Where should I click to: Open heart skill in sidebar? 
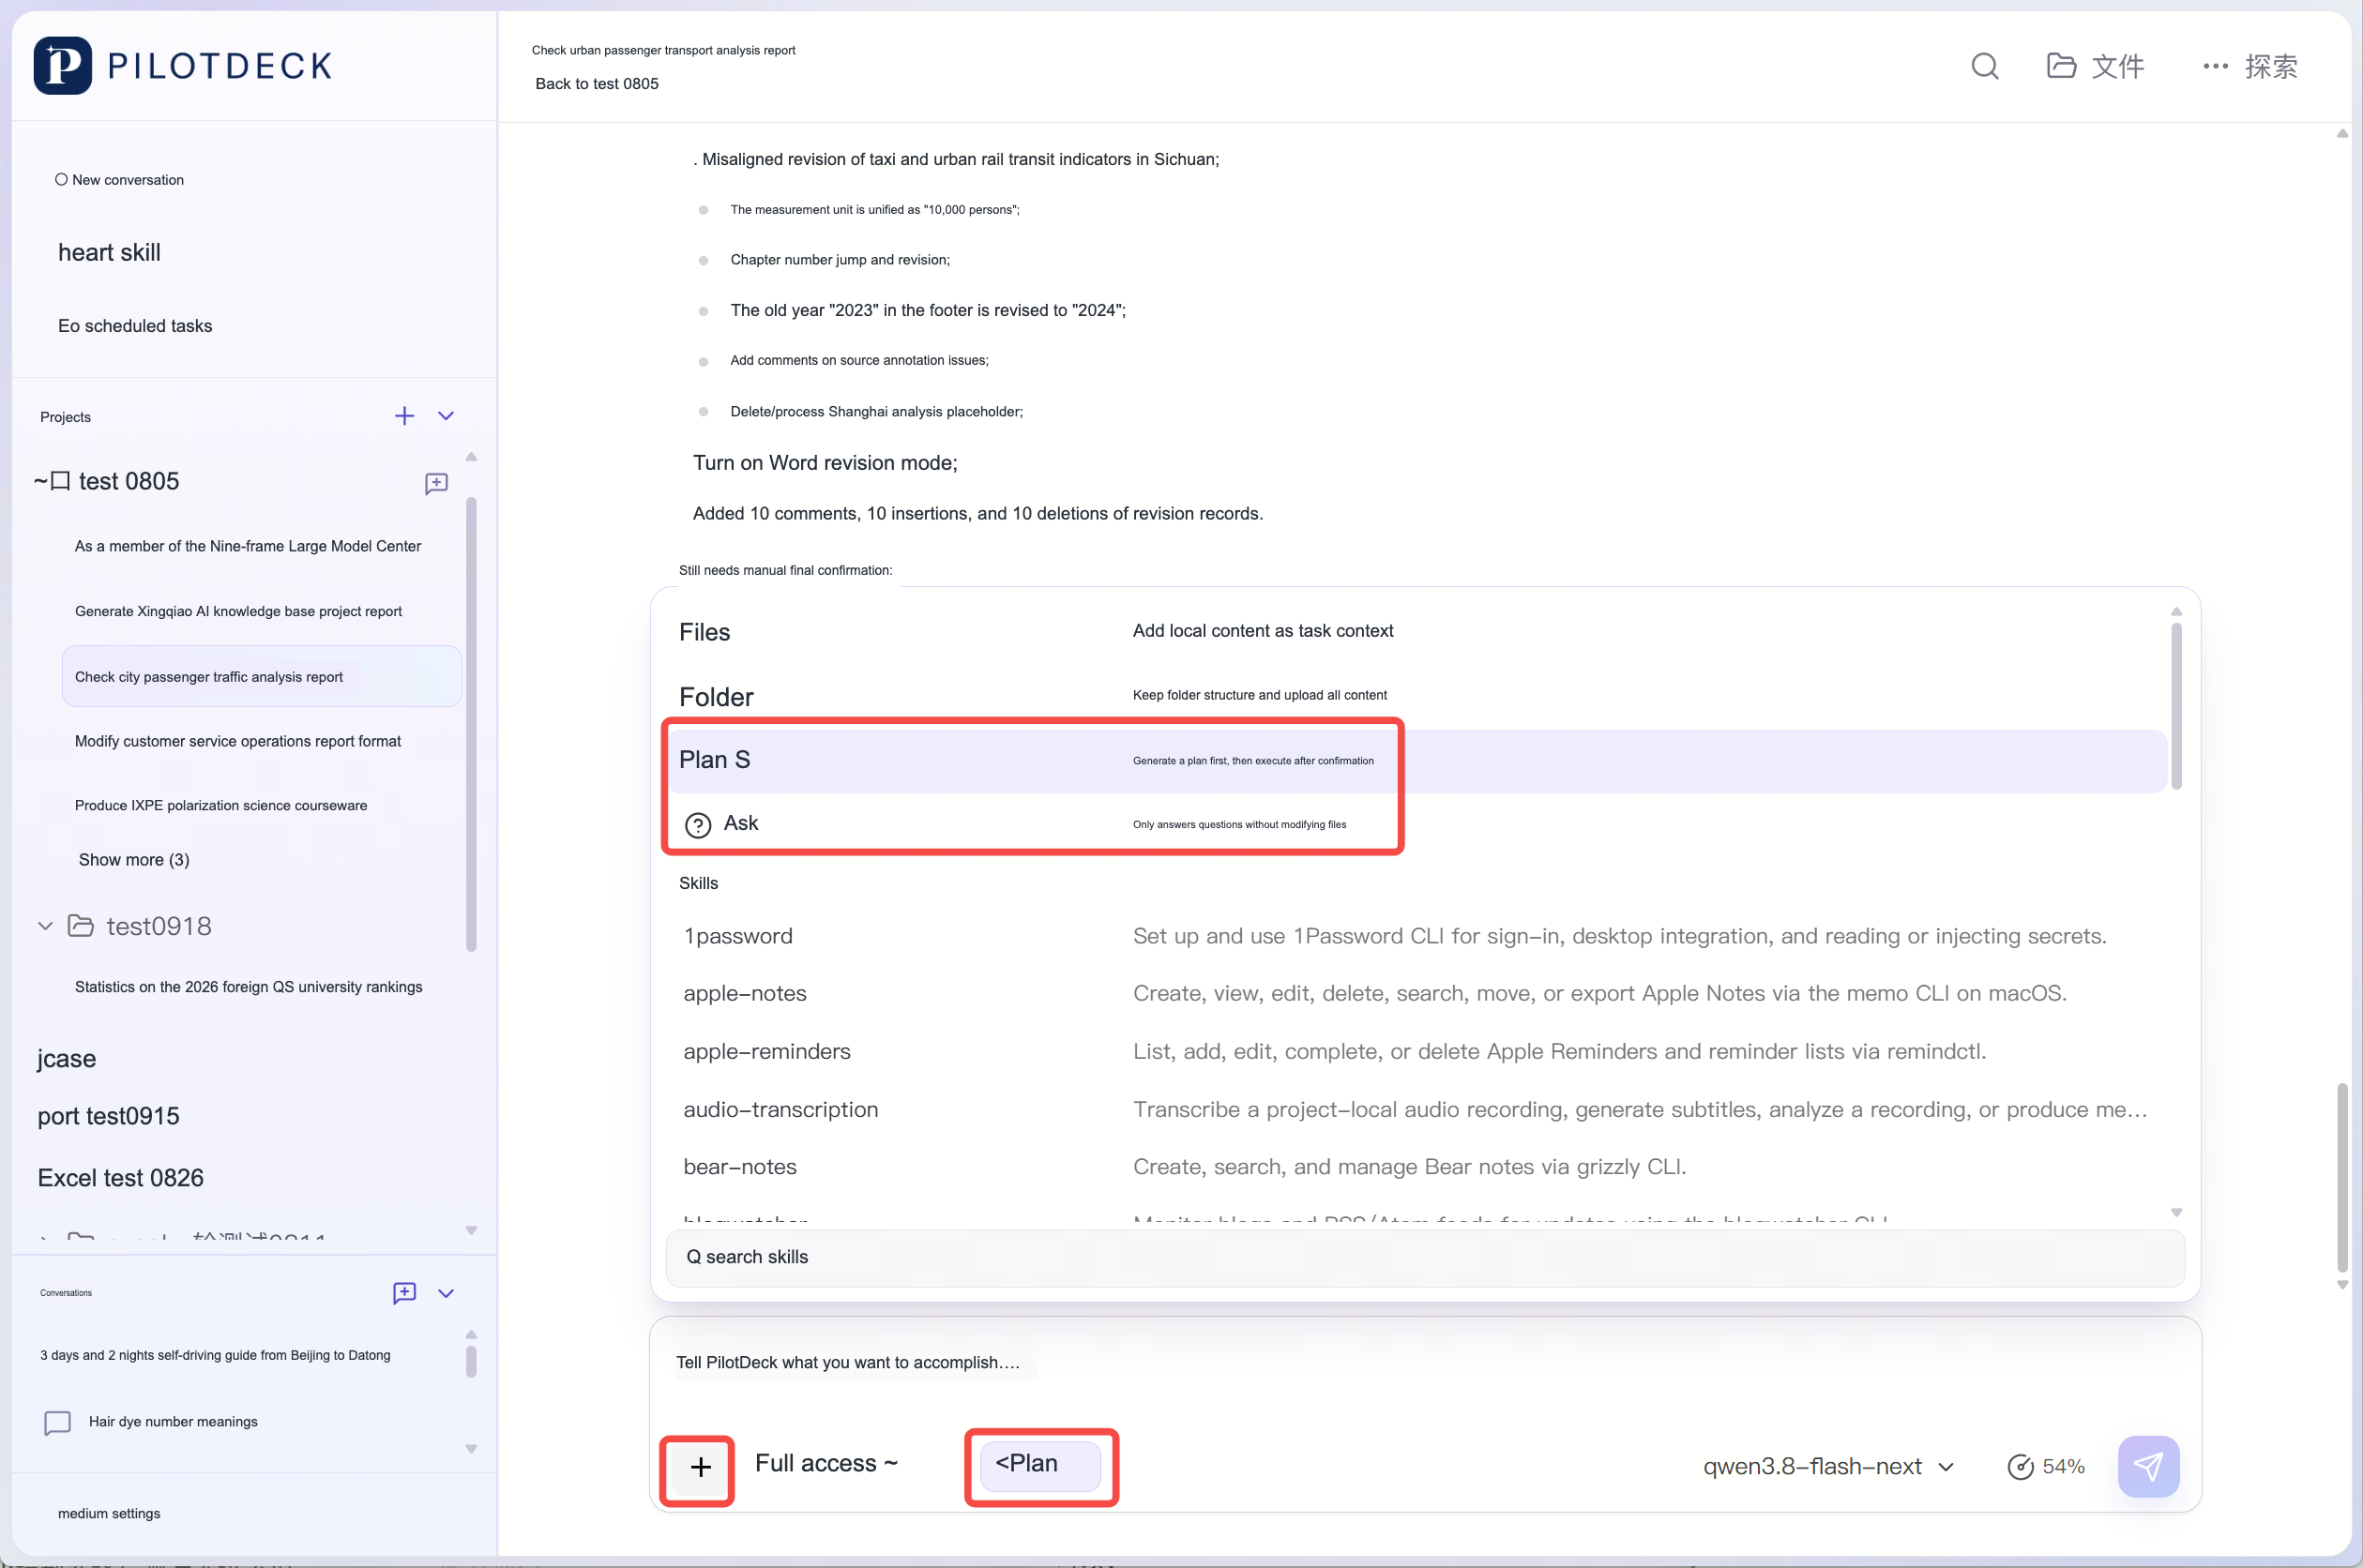coord(109,253)
